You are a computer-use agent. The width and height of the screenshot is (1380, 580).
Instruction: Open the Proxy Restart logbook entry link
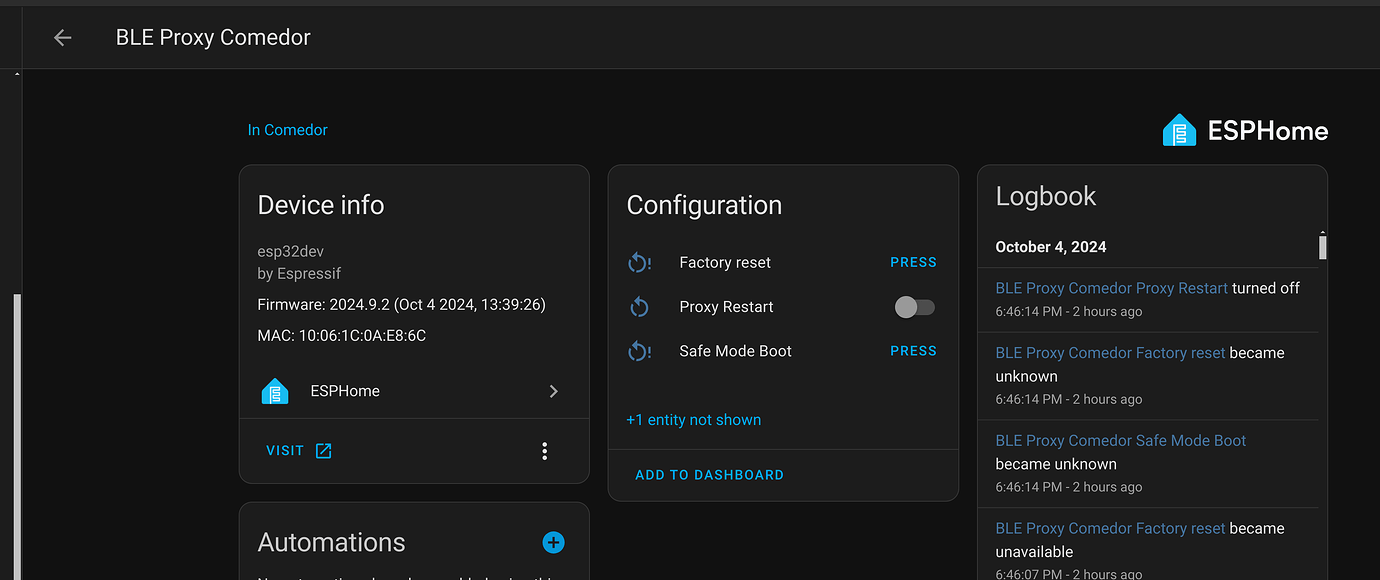coord(1111,288)
